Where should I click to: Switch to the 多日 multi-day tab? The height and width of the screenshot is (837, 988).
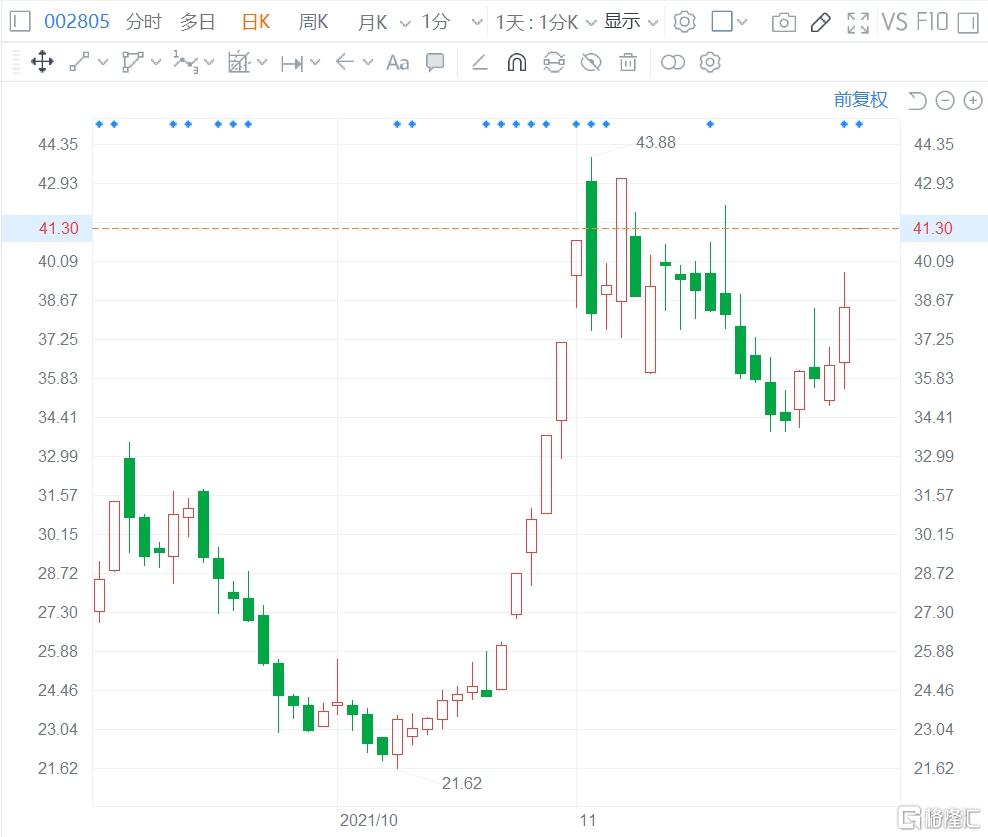[197, 22]
